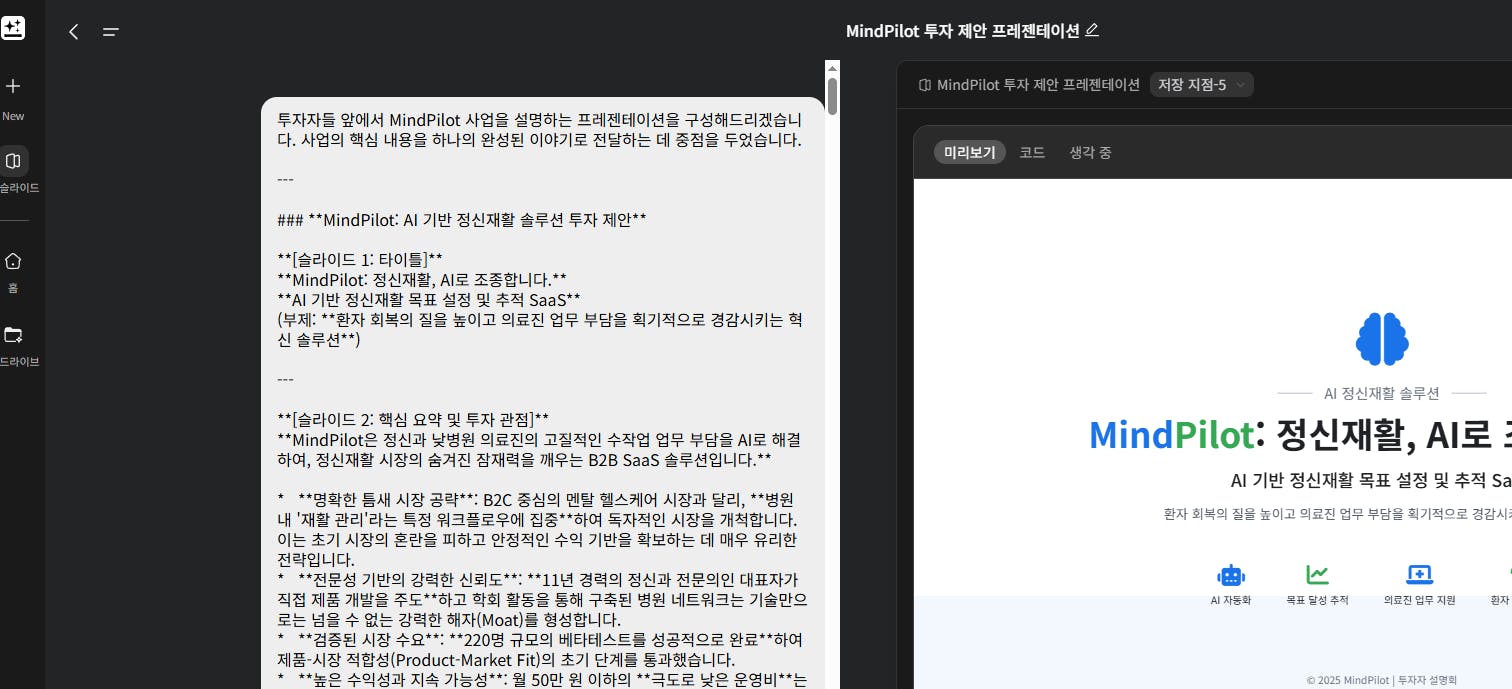1512x689 pixels.
Task: Go to 홈 via the house icon
Action: coord(13,261)
